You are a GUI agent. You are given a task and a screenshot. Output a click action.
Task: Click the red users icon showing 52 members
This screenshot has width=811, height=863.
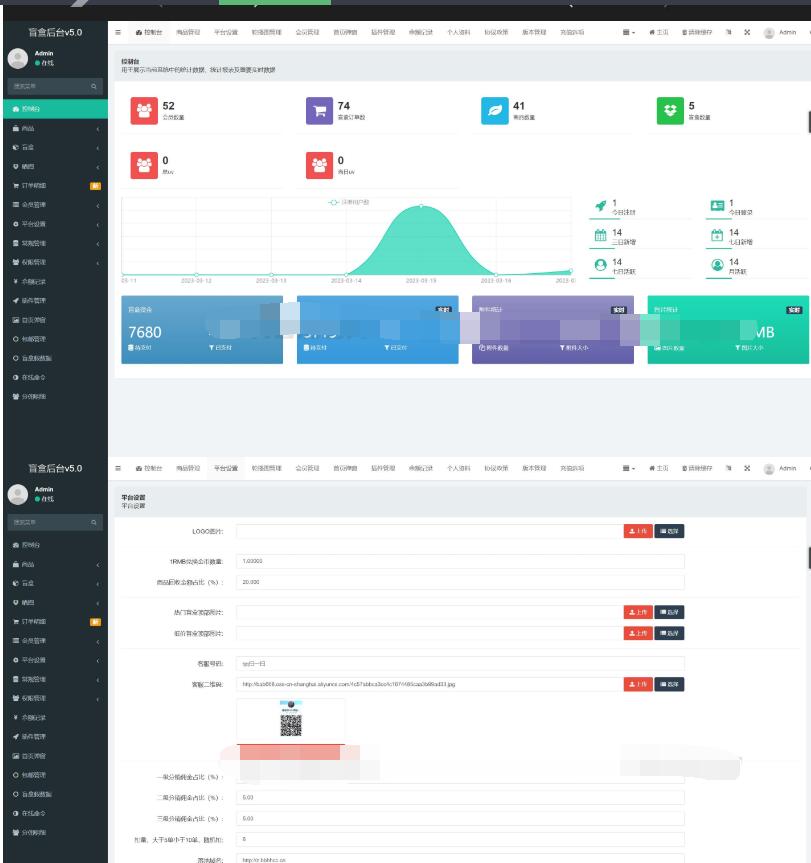(144, 110)
